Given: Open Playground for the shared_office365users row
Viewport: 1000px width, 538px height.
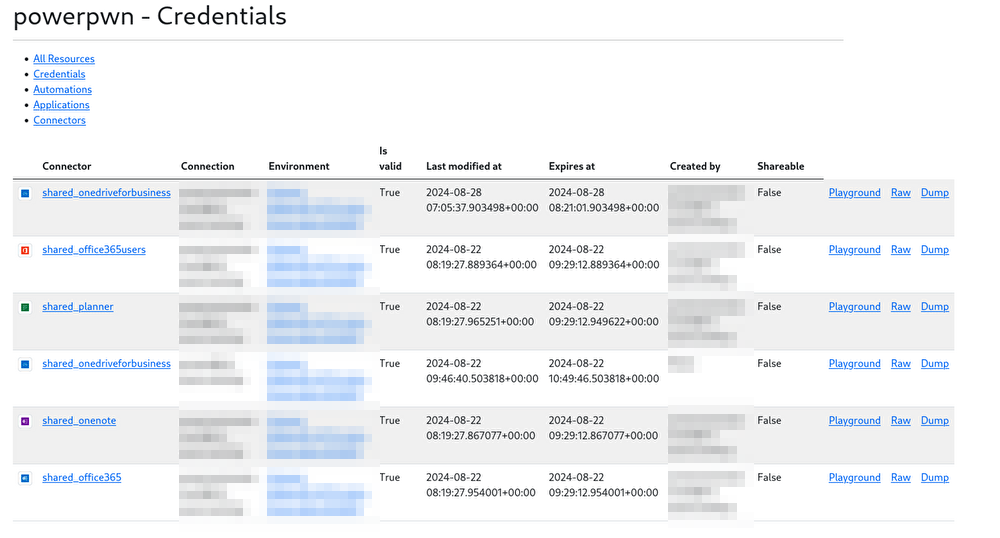Looking at the screenshot, I should [854, 249].
